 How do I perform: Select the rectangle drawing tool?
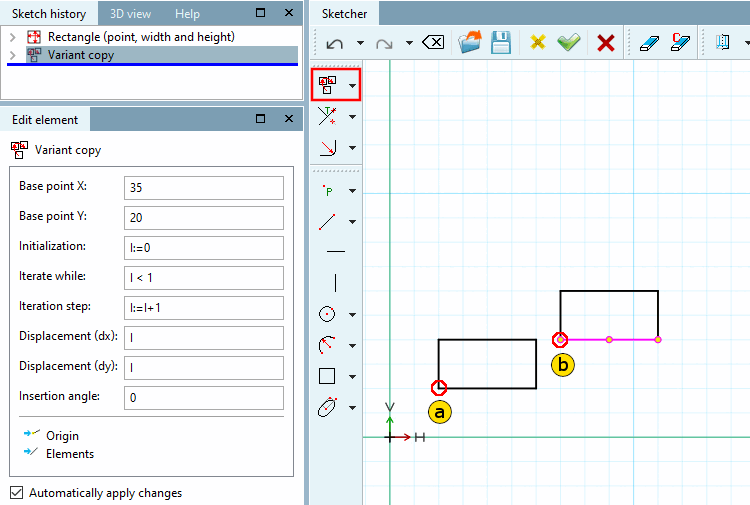327,376
